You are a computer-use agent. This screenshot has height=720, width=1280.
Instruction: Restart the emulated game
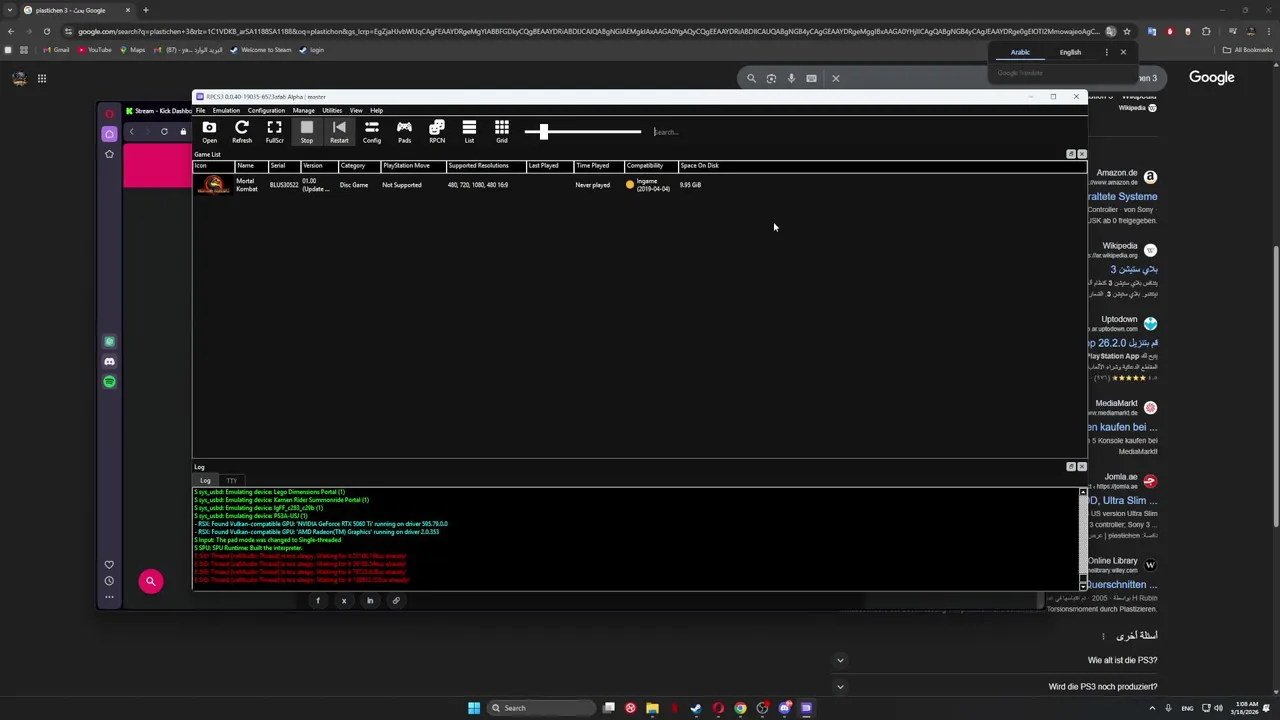(x=339, y=131)
